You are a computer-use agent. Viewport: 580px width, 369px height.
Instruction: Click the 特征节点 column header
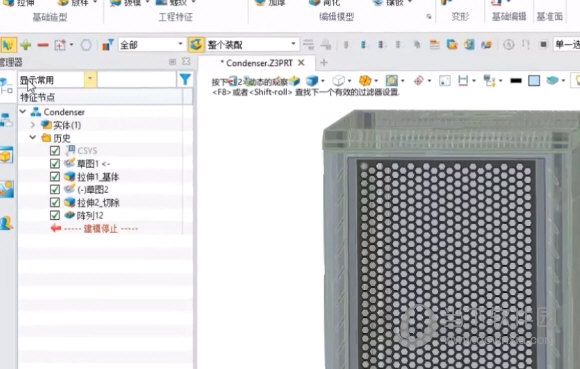pos(100,97)
